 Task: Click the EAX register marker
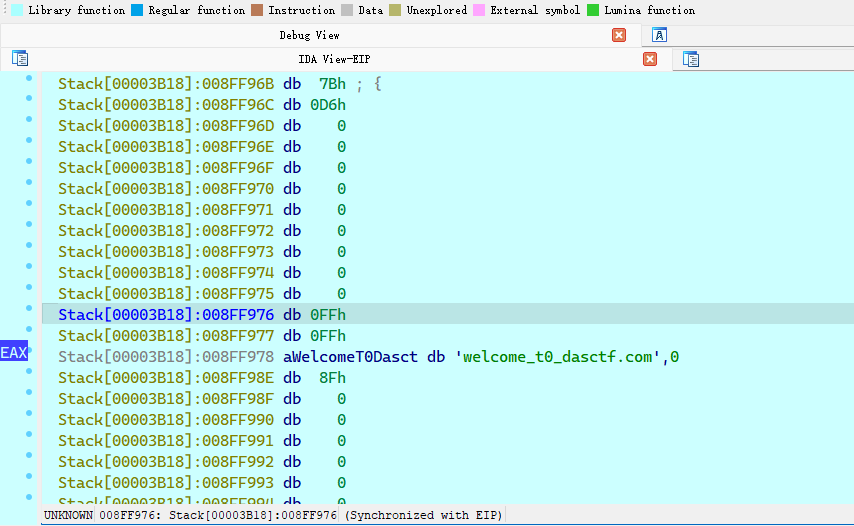(14, 353)
